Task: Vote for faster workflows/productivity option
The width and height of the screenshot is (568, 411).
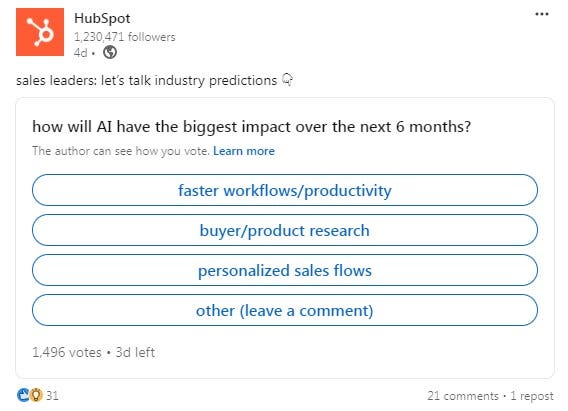Action: click(x=285, y=190)
